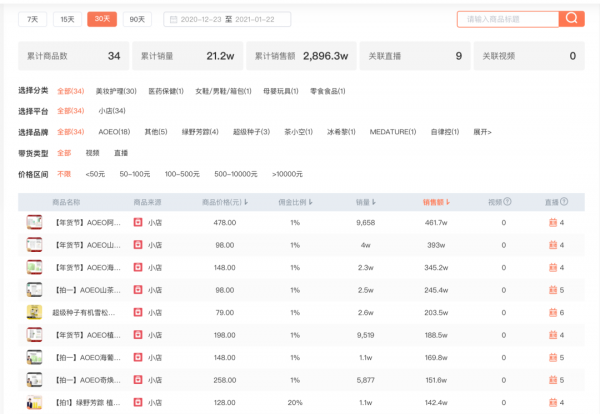This screenshot has width=600, height=414.
Task: Click 小店 source icon in 478.00 row
Action: click(x=138, y=222)
